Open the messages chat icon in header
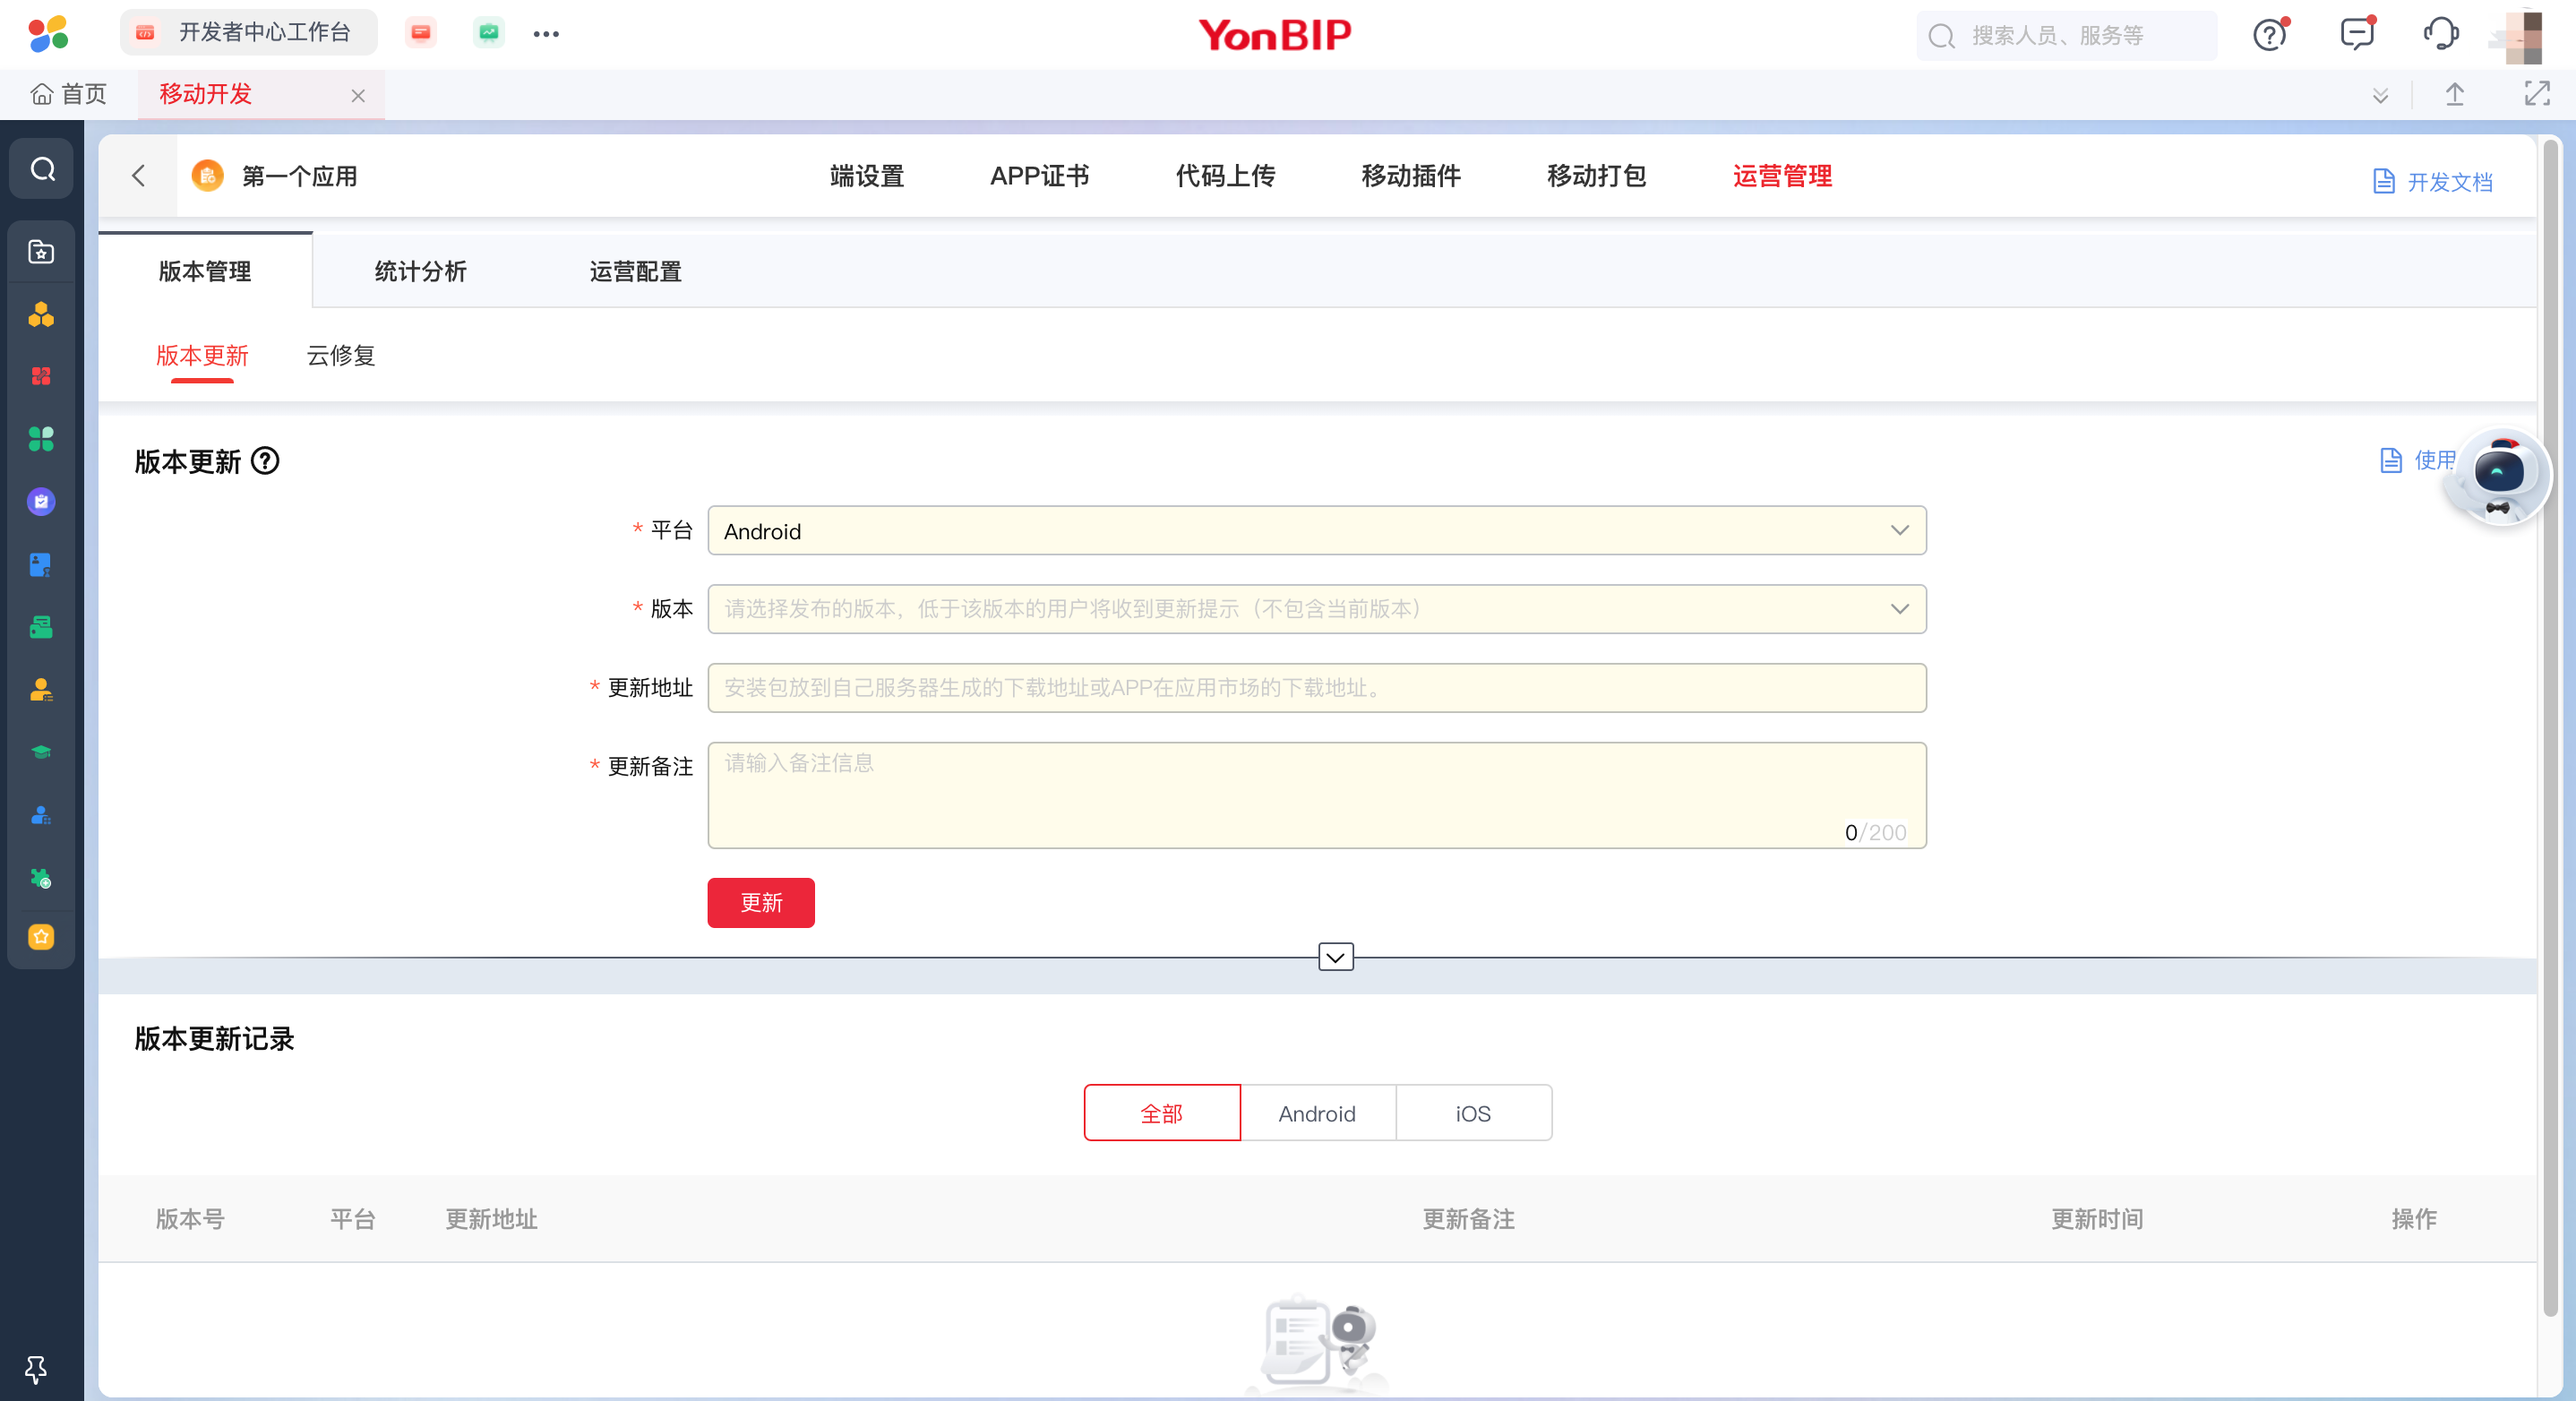The image size is (2576, 1401). pos(2355,35)
